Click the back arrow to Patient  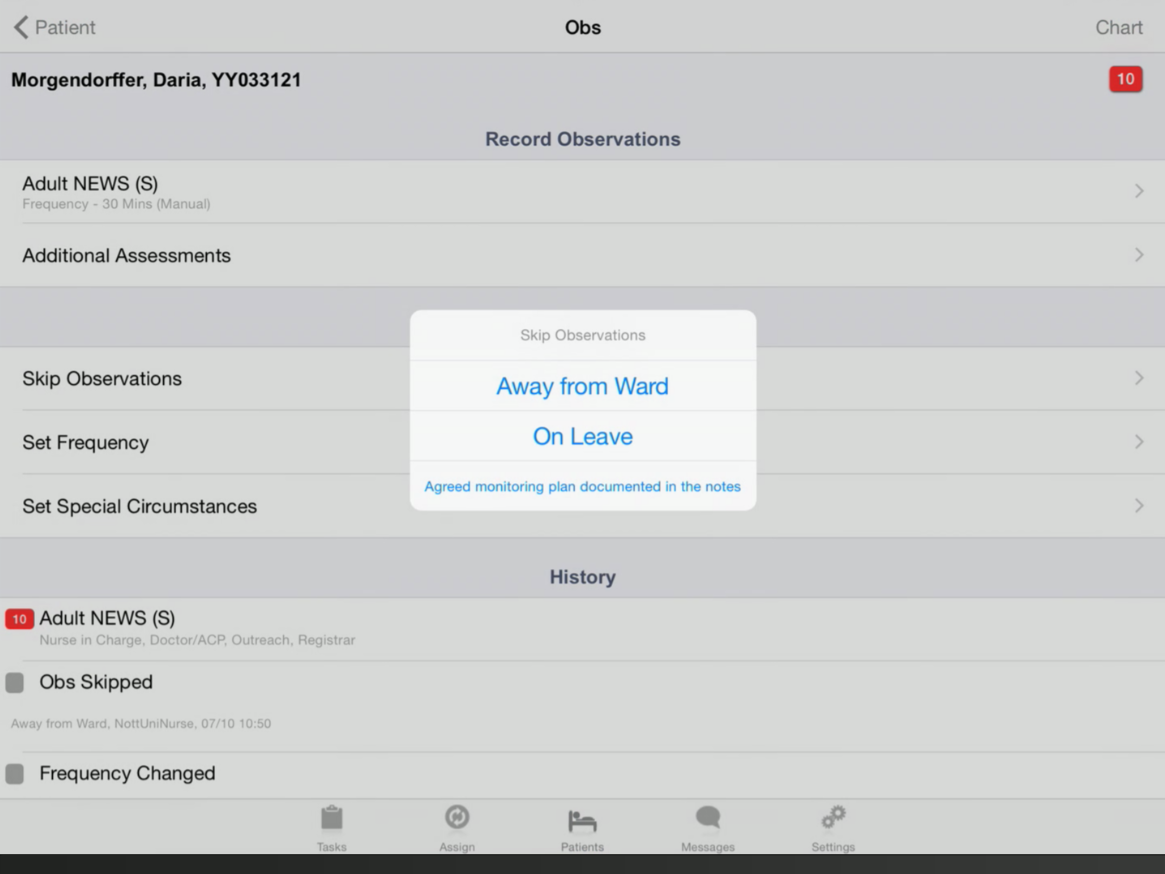coord(22,27)
